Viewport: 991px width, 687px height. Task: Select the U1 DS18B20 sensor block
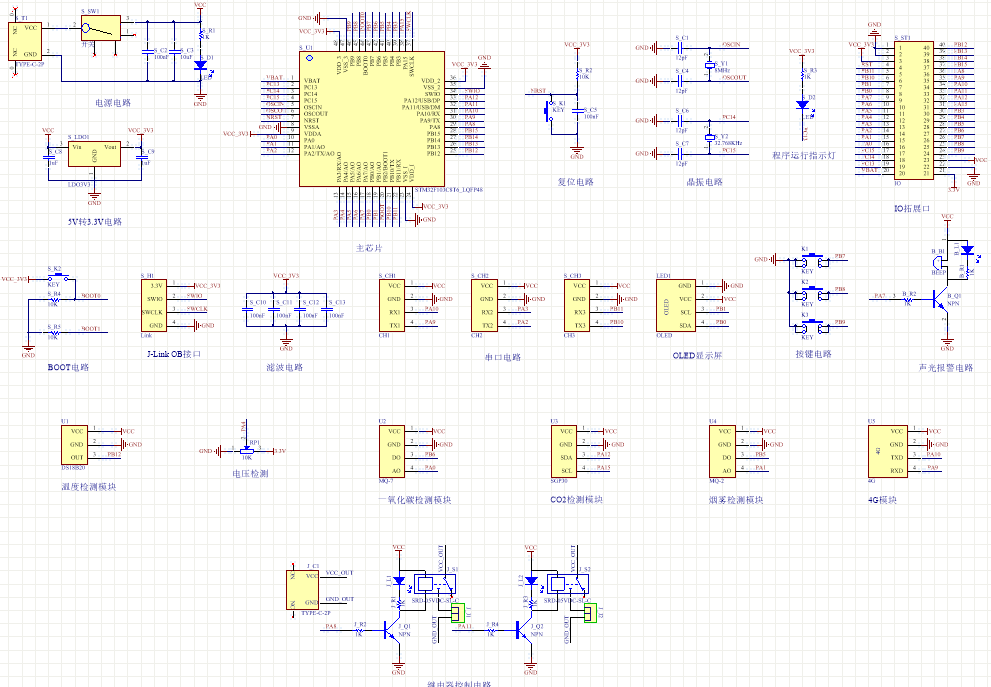tap(75, 445)
